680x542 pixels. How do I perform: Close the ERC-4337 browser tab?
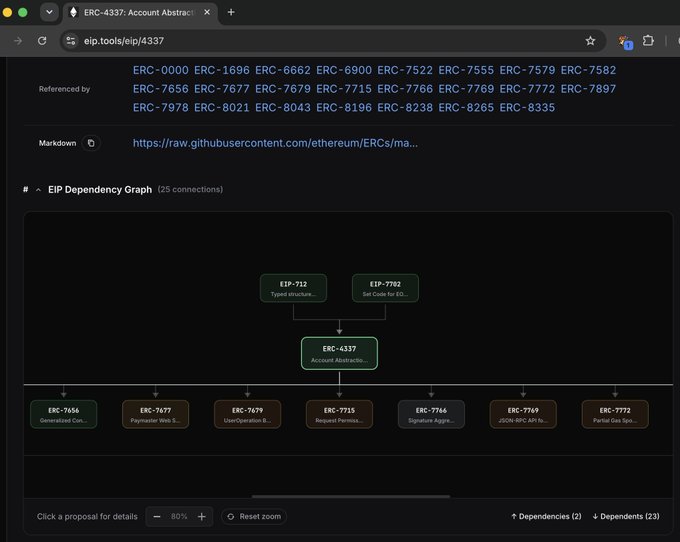207,12
